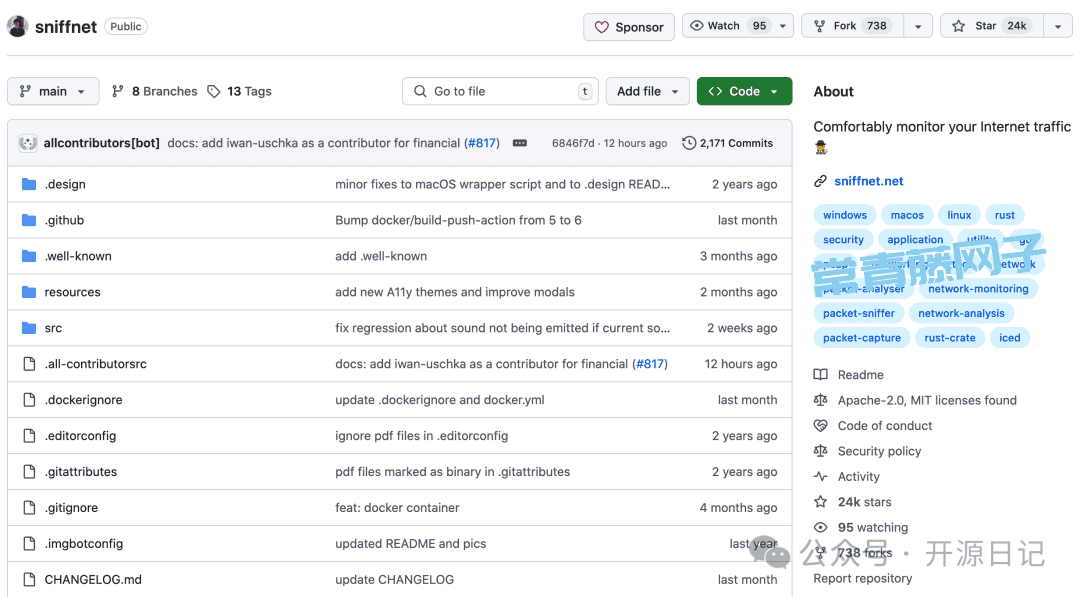Click Report repository
The image size is (1080, 597).
(862, 578)
